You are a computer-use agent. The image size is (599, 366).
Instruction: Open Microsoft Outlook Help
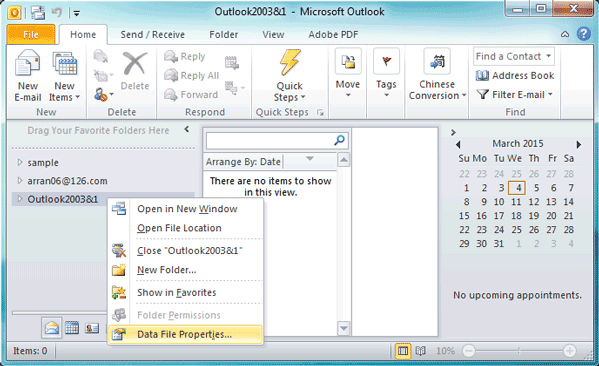(583, 34)
